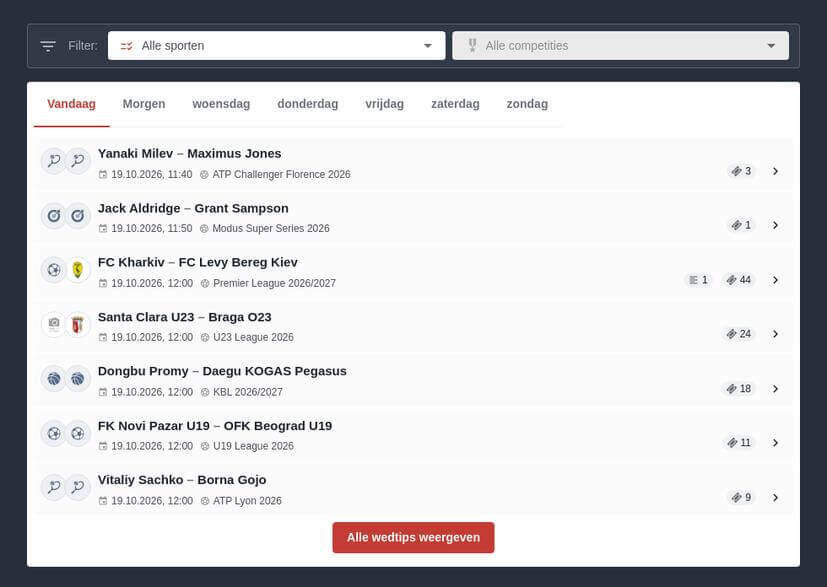
Task: Click FK Novi Pazar U19 football icon
Action: (x=54, y=434)
